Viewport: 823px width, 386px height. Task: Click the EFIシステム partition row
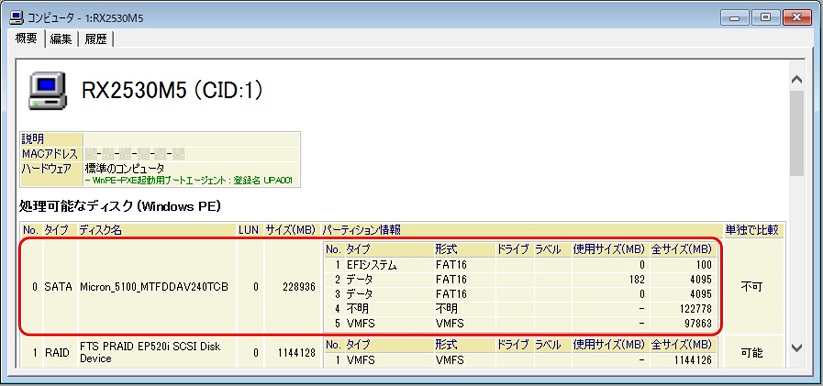519,265
